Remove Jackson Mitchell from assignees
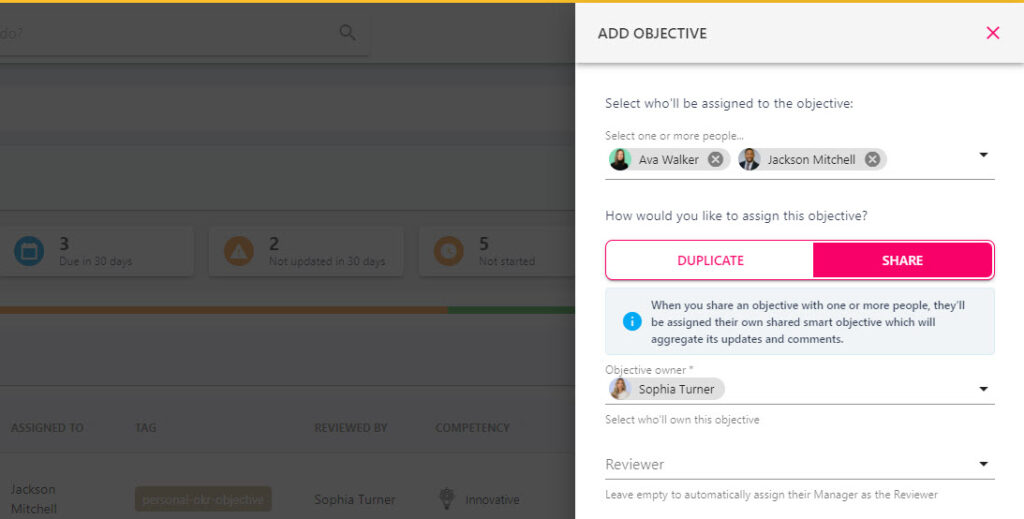 (872, 159)
